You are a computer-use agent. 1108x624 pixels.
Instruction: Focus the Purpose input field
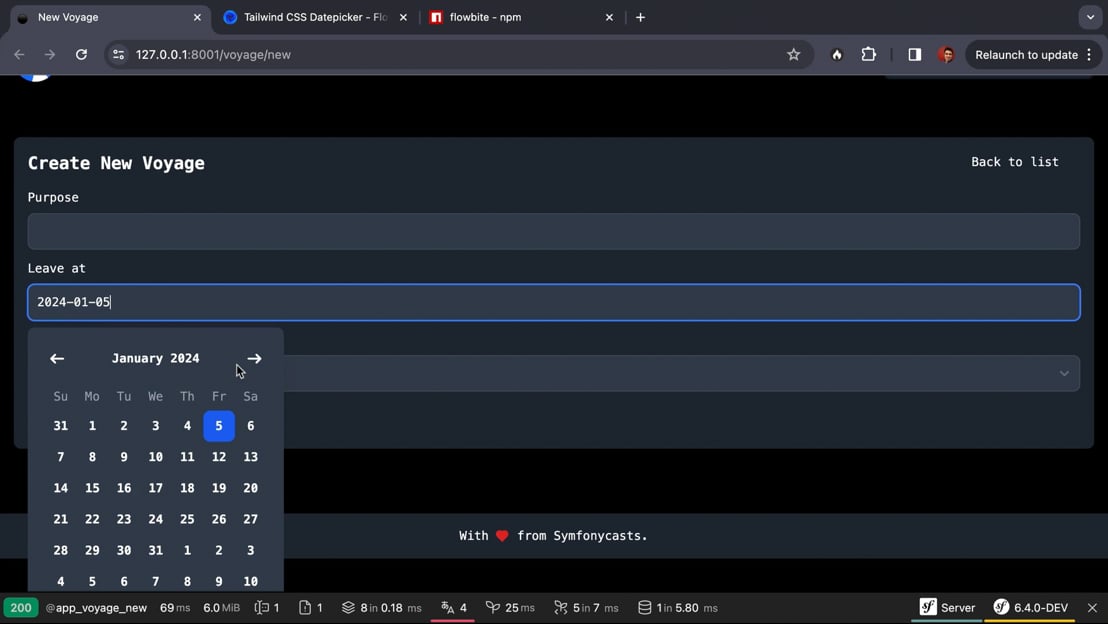click(553, 231)
